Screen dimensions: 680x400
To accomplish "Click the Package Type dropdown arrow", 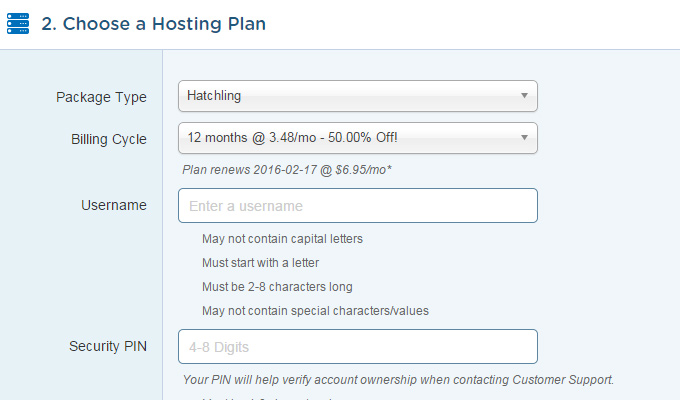I will tap(524, 95).
